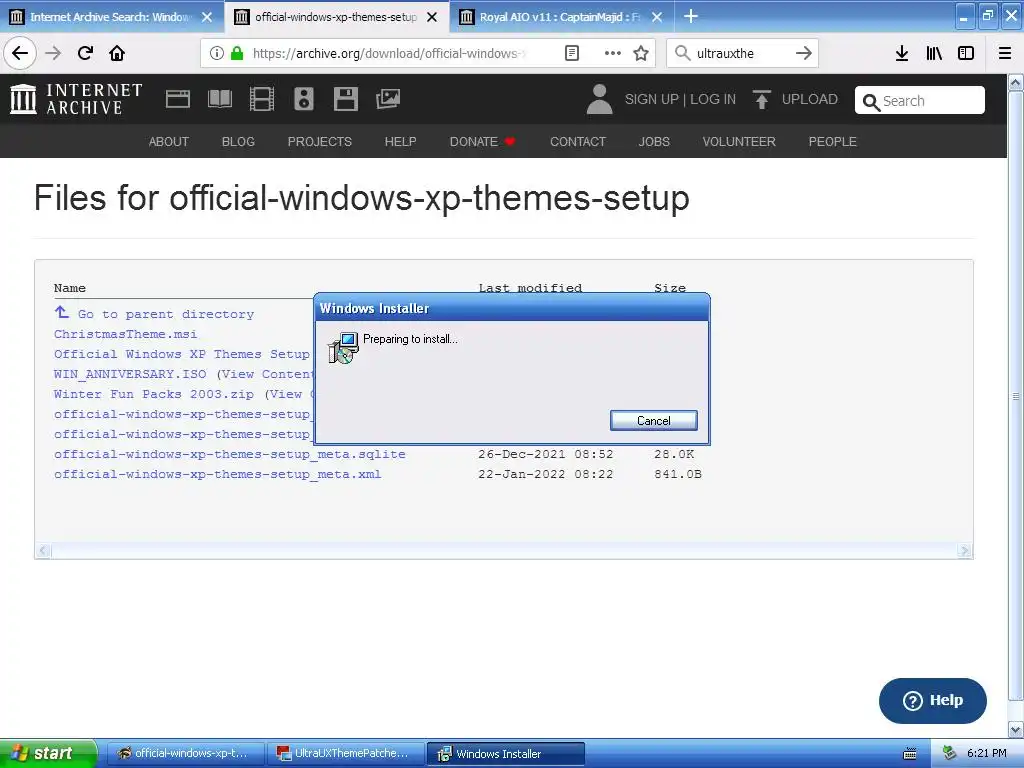
Task: Switch to official-windows-xp-t... Firefox taskbar button
Action: pos(185,754)
